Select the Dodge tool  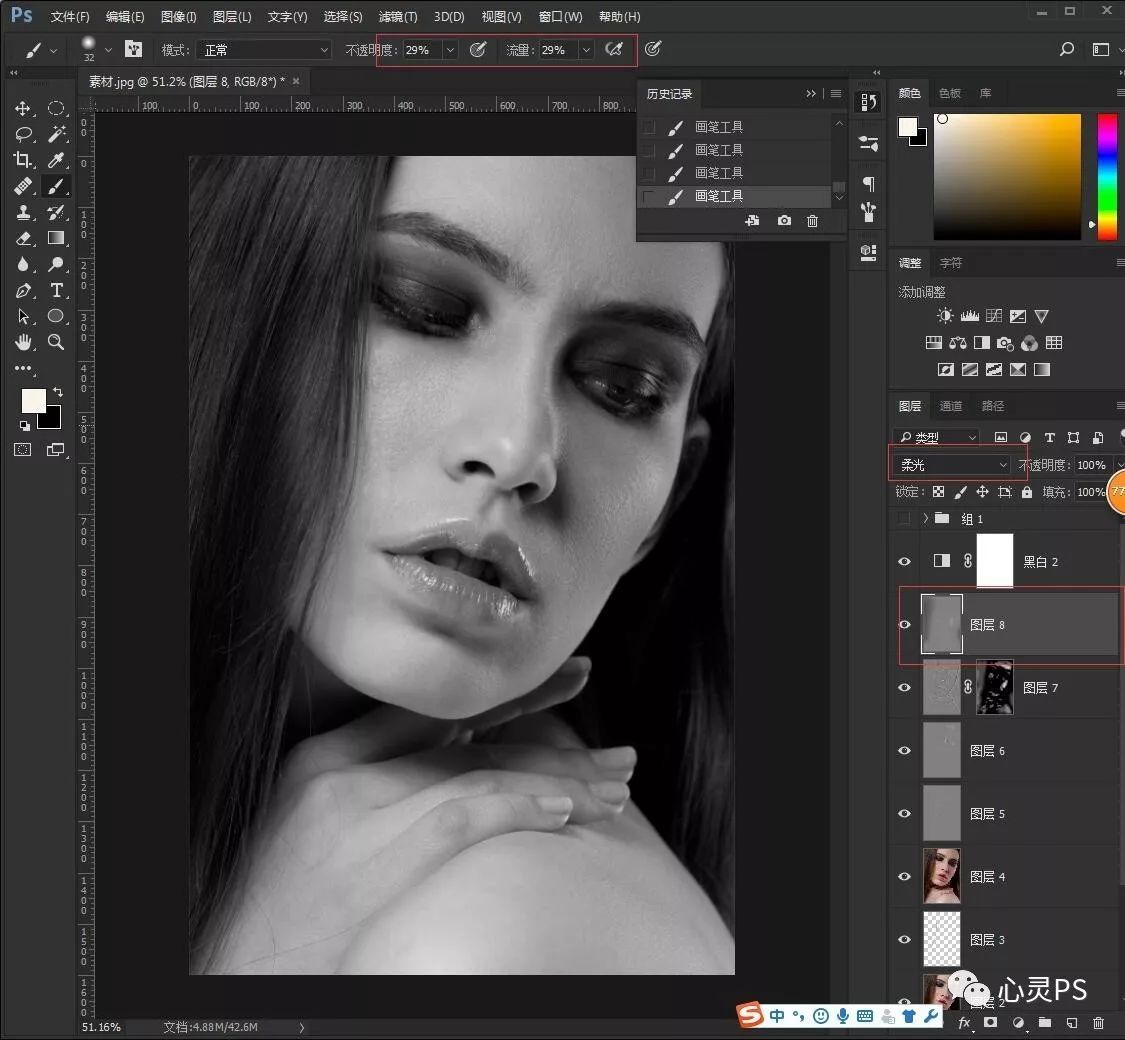pos(56,264)
